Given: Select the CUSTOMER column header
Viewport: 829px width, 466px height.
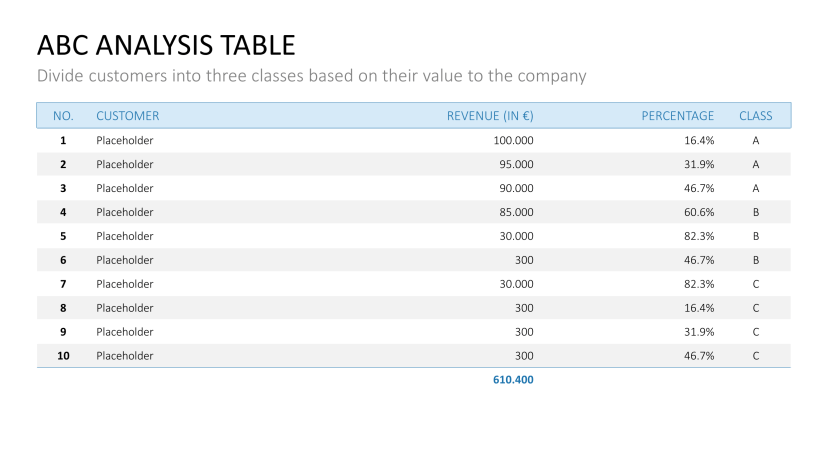Looking at the screenshot, I should (127, 116).
